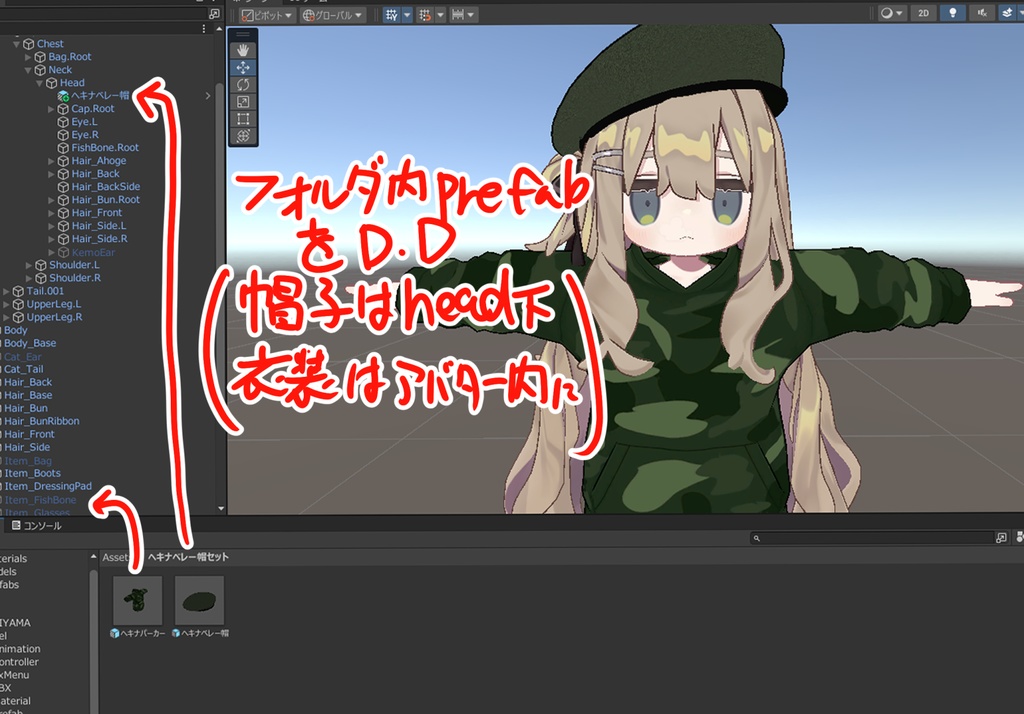Click the cube icon beside Chest
The image size is (1024, 714).
click(29, 44)
